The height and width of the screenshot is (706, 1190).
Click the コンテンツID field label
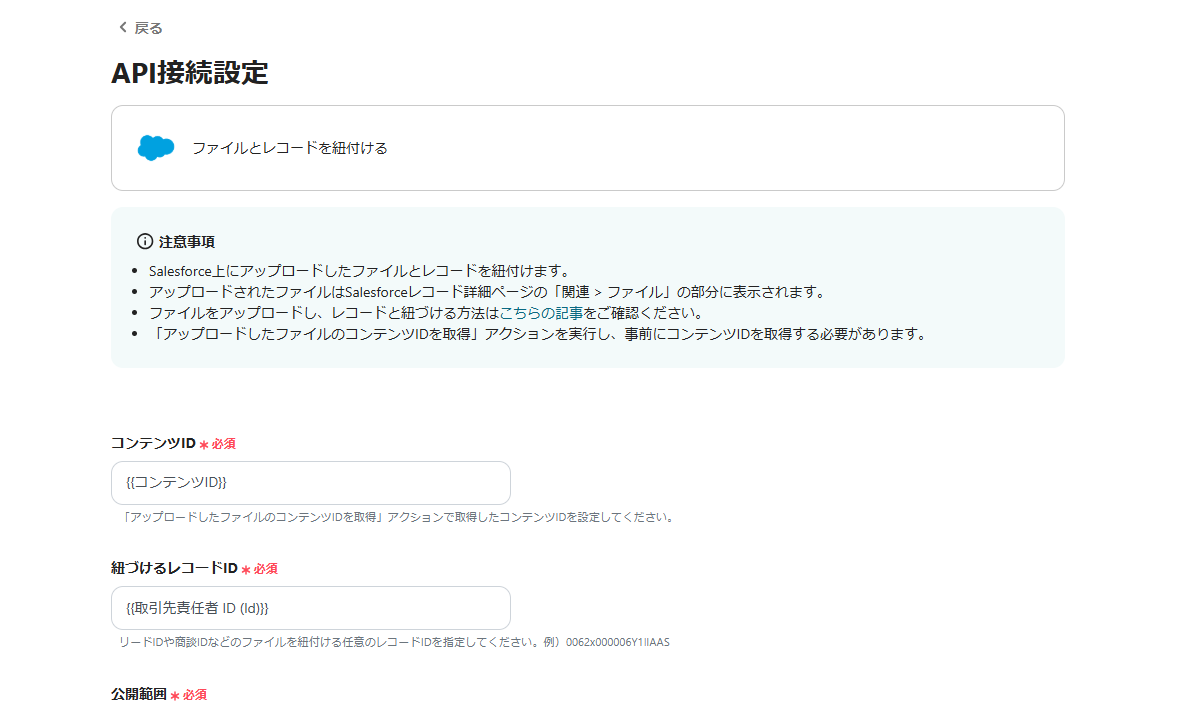click(x=153, y=443)
